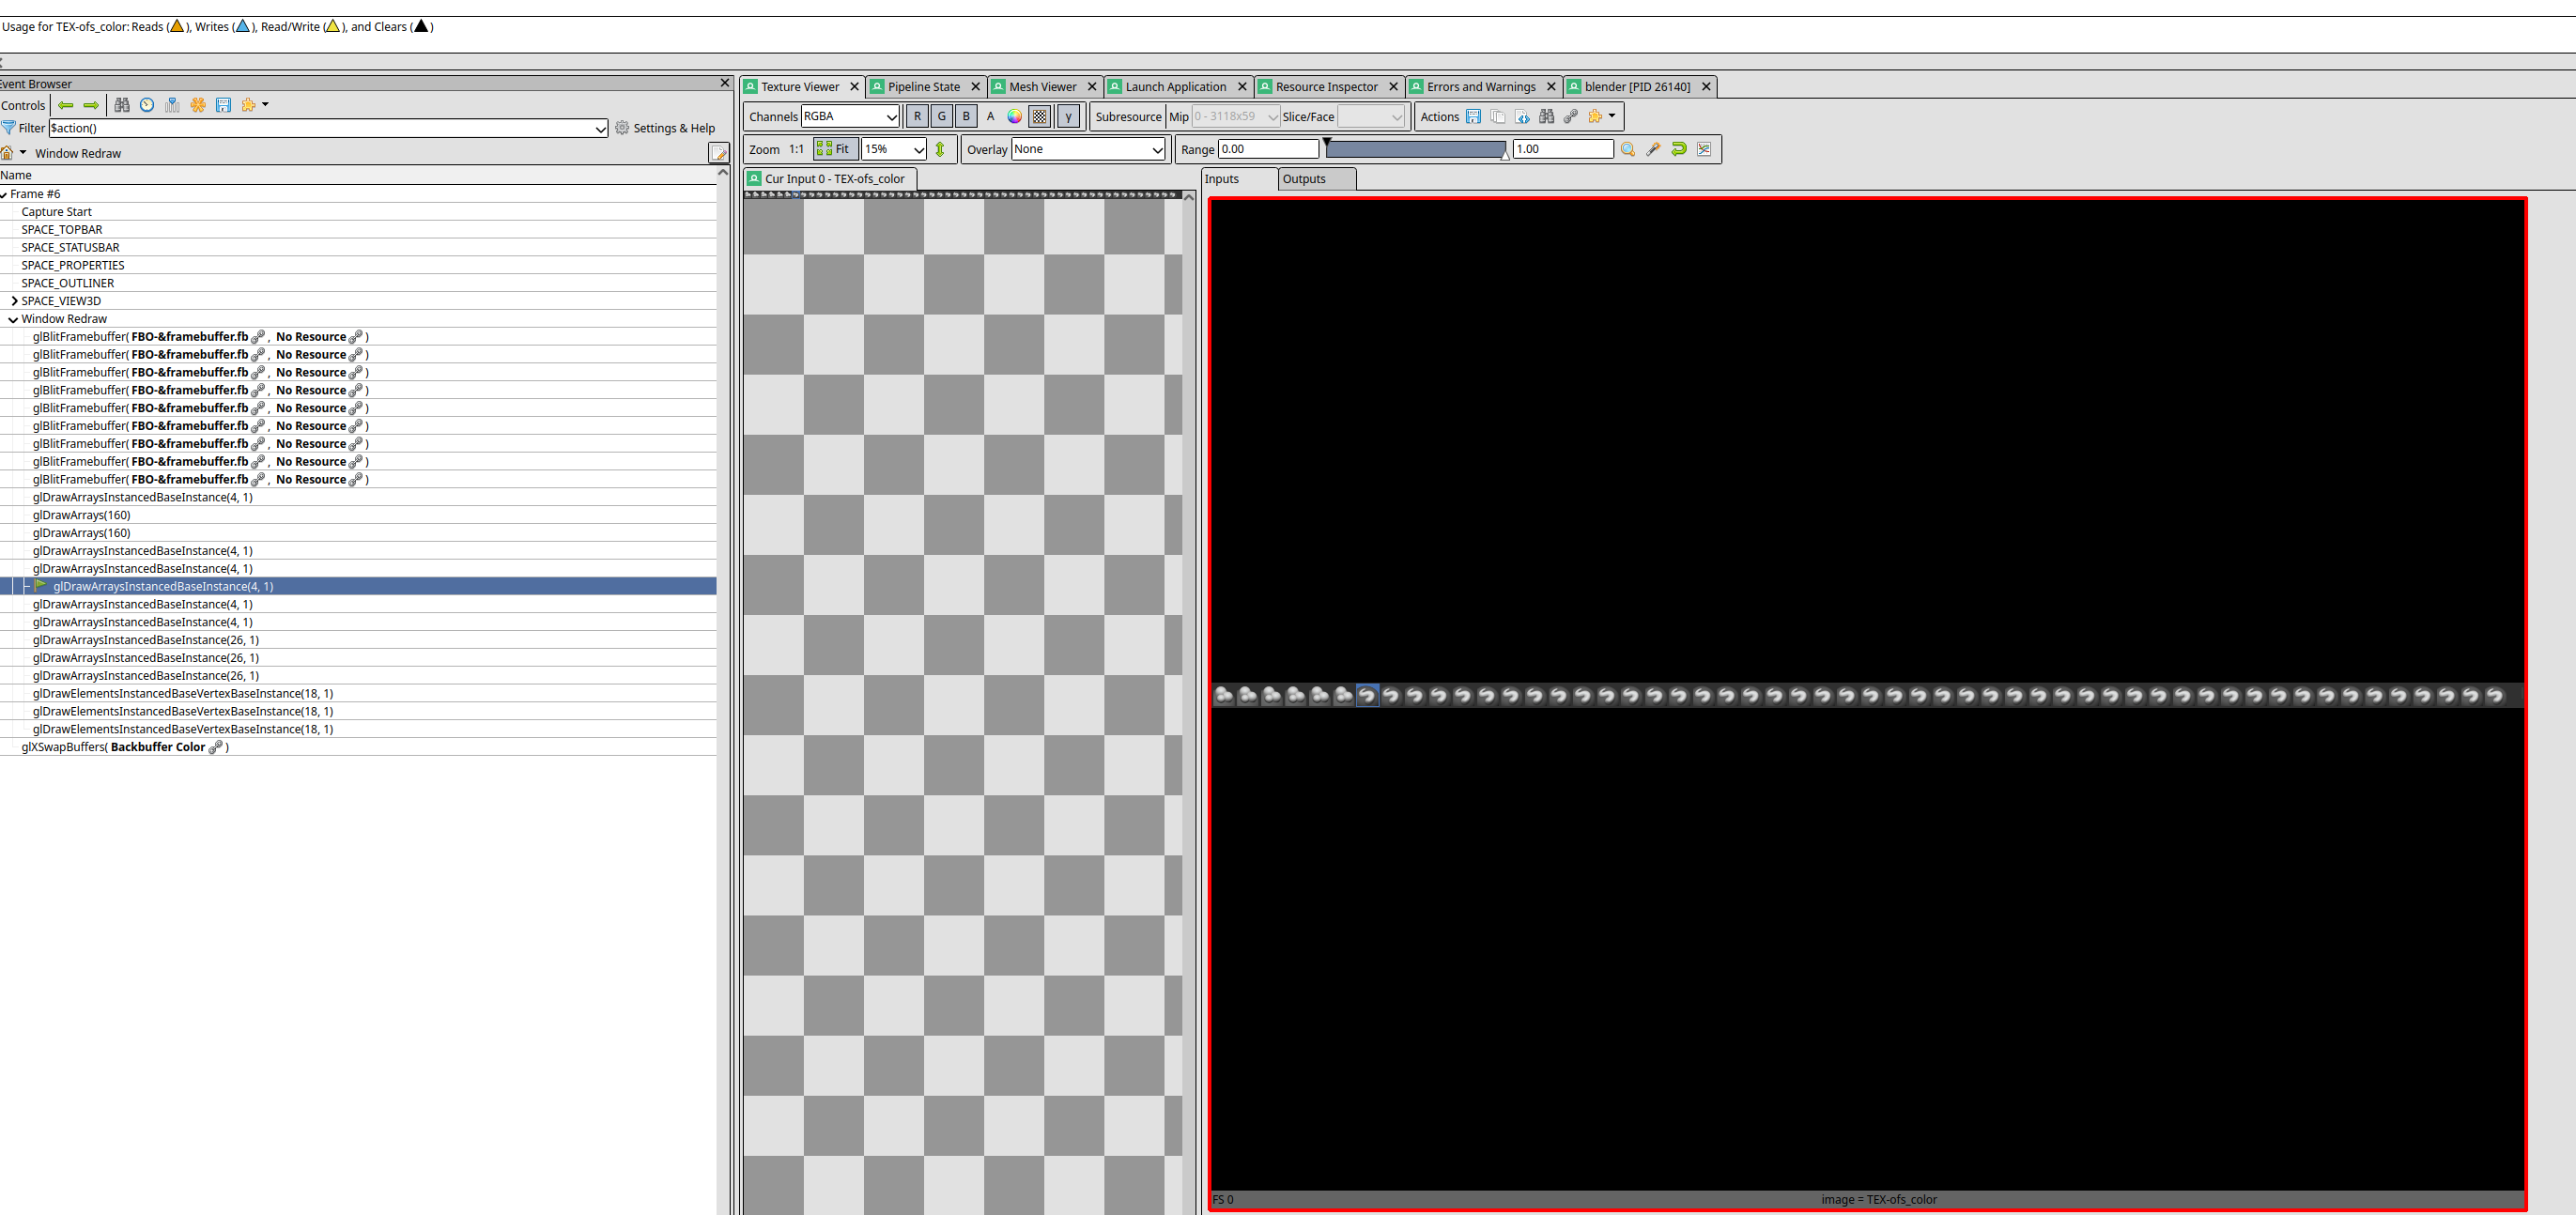Switch to the Mesh Viewer tab
Image resolution: width=2576 pixels, height=1215 pixels.
click(1043, 87)
